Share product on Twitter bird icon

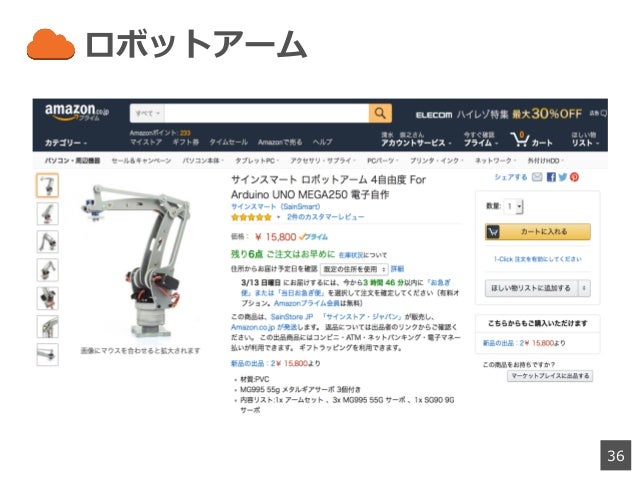click(x=563, y=177)
